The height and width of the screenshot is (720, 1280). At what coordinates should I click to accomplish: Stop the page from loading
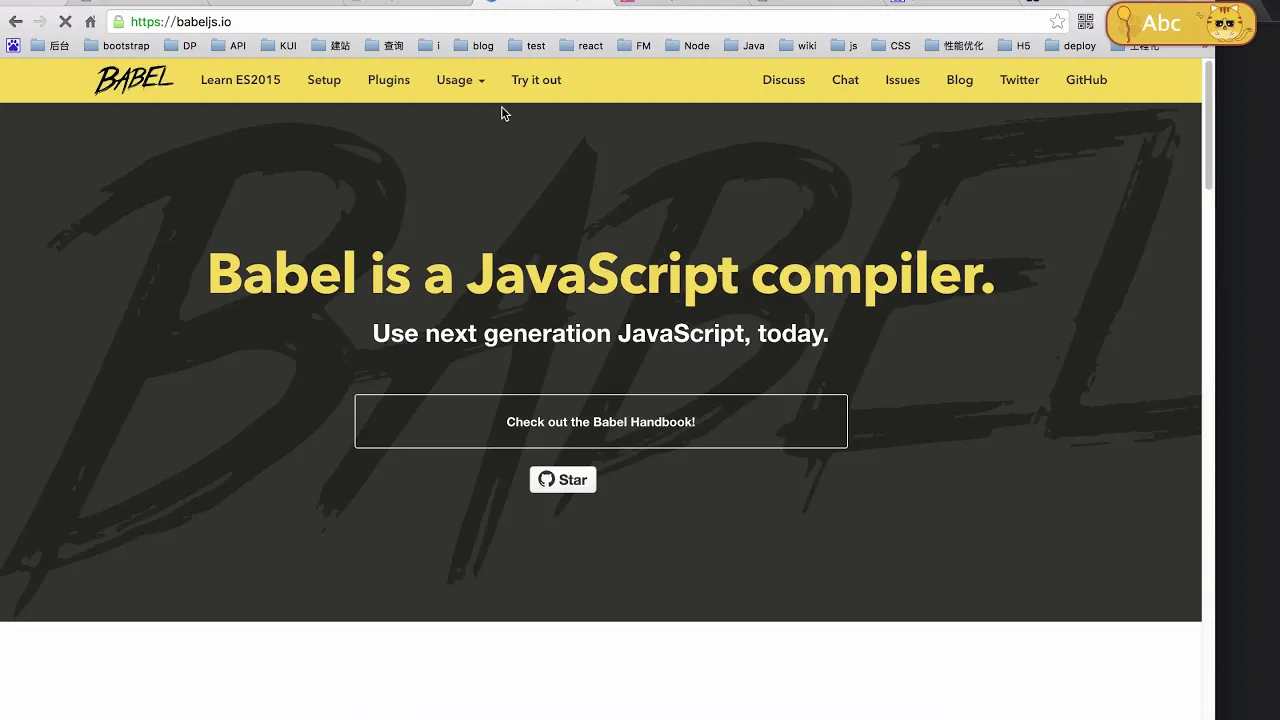point(65,21)
